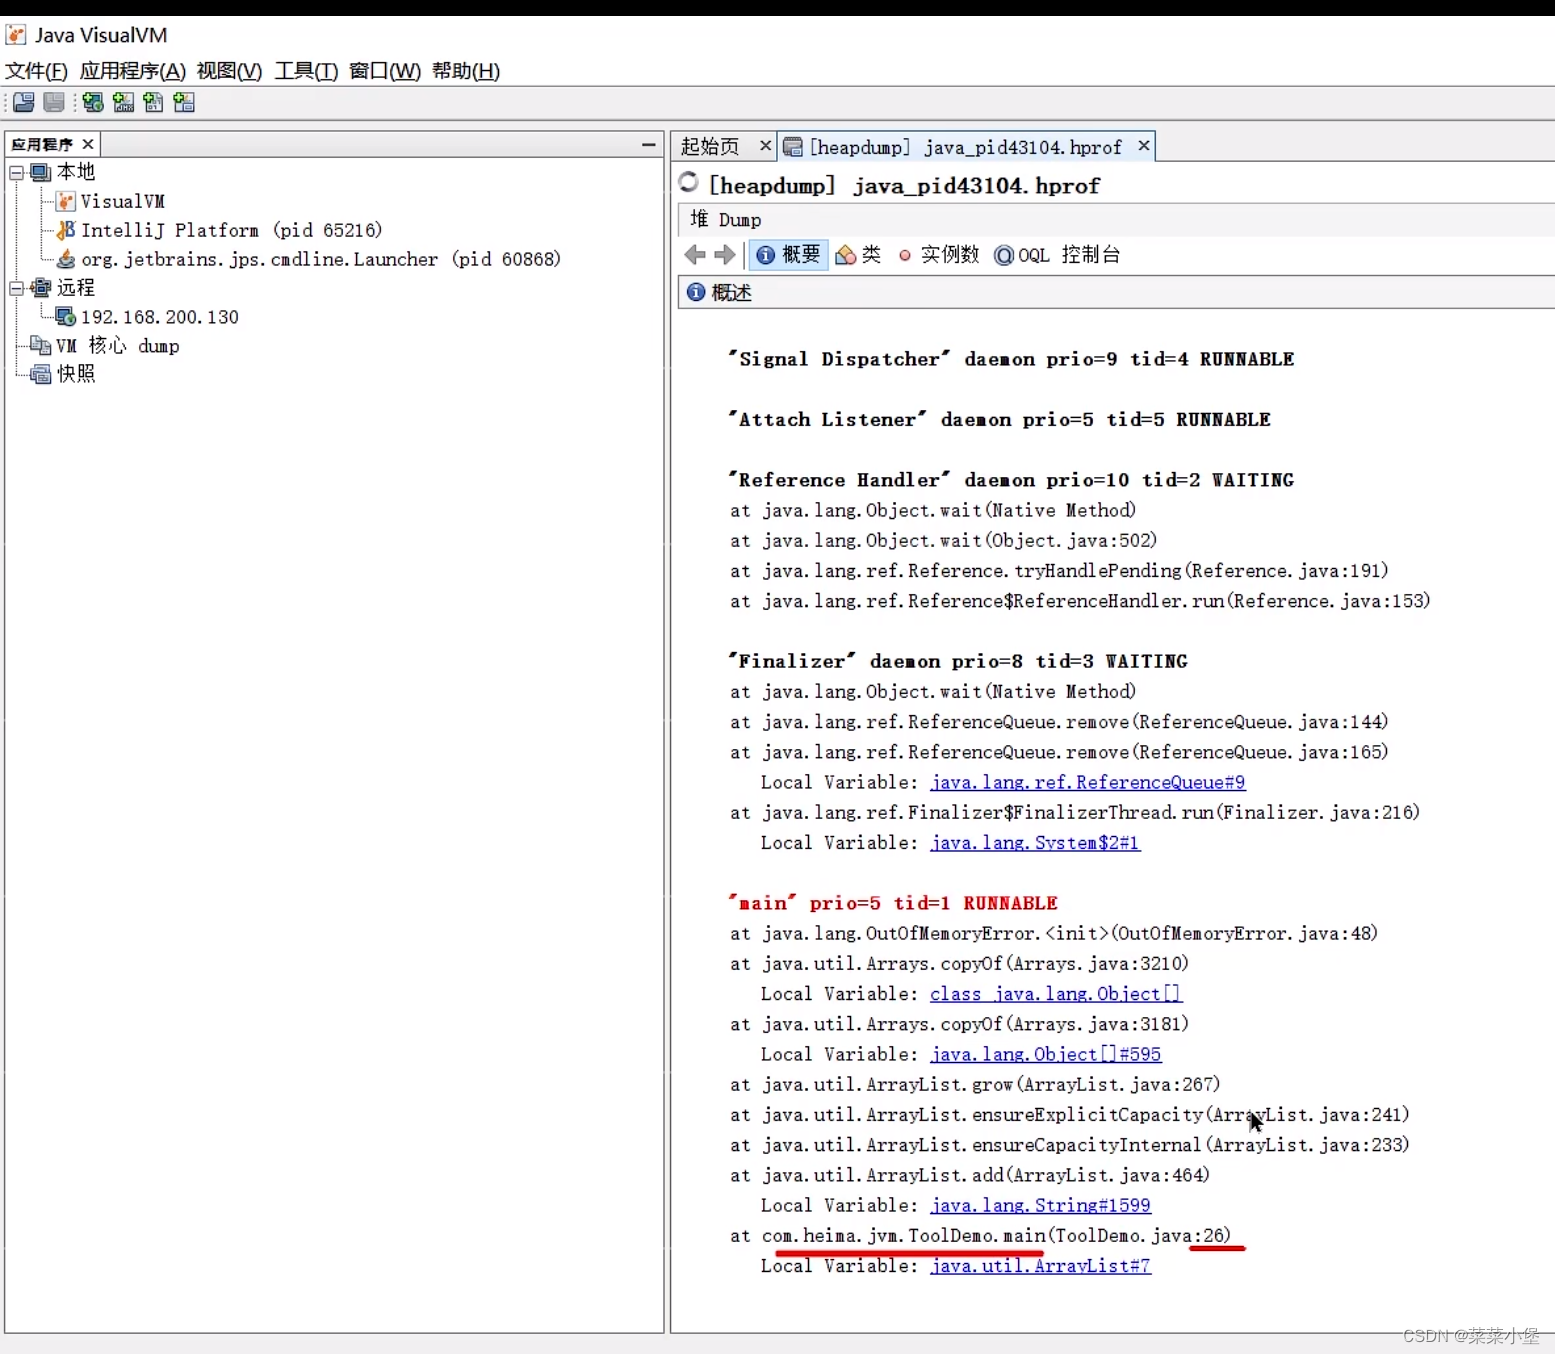Open link class java.lang.Object[]
The width and height of the screenshot is (1555, 1354).
click(x=1055, y=994)
